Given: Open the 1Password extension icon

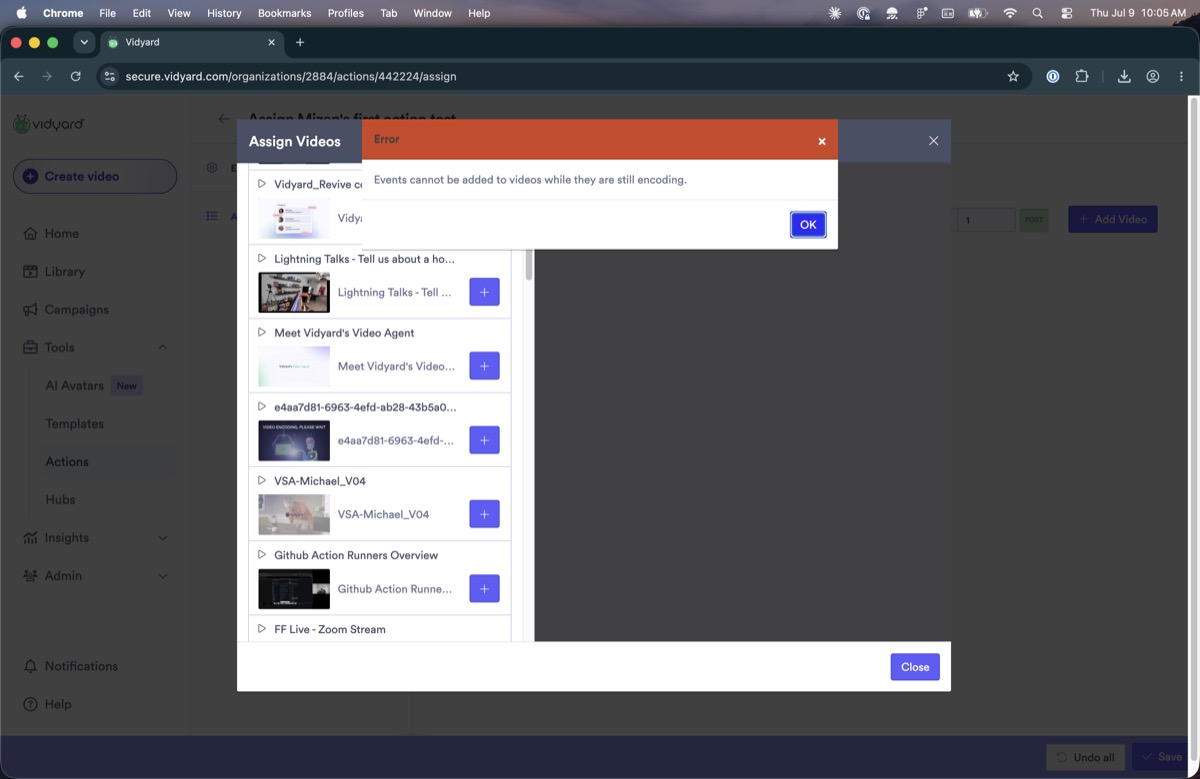Looking at the screenshot, I should 1052,76.
